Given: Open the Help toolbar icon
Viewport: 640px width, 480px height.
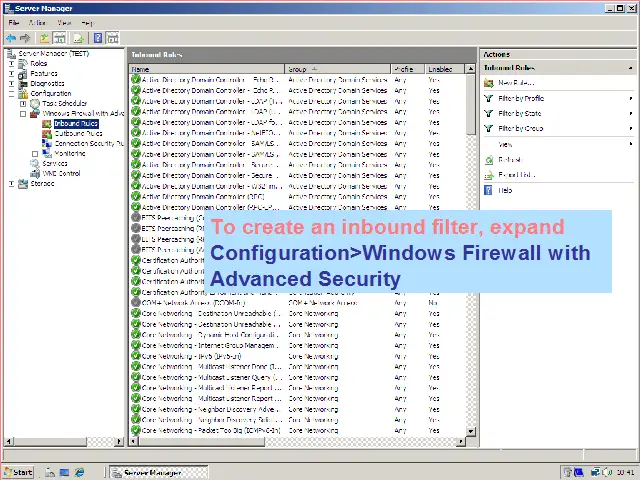Looking at the screenshot, I should [98, 38].
